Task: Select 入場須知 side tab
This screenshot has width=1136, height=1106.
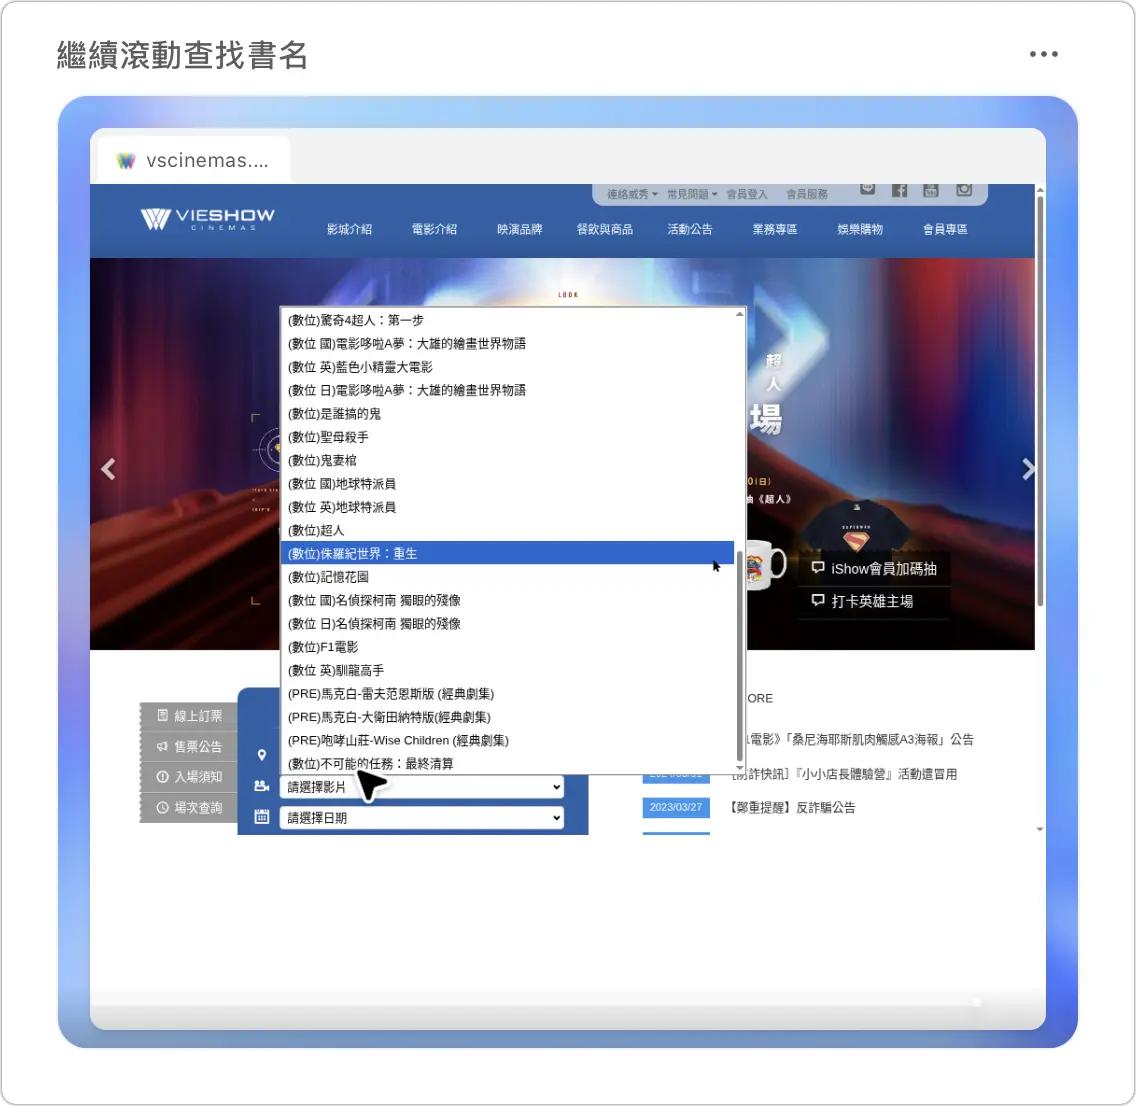Action: (x=189, y=777)
